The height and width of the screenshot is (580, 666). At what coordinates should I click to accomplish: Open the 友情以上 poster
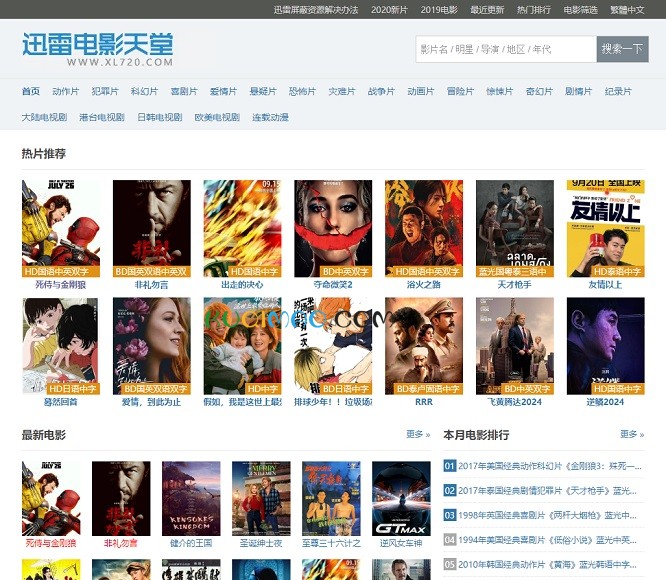tap(606, 228)
